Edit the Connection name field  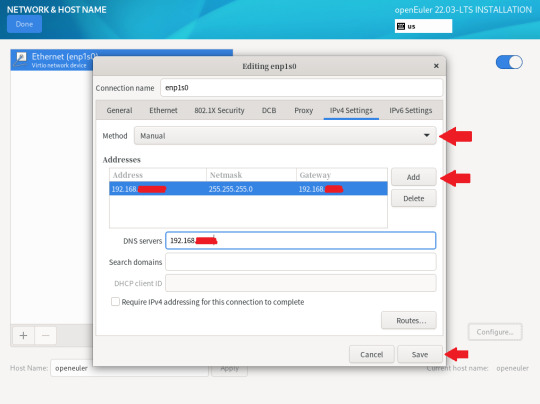pyautogui.click(x=301, y=88)
